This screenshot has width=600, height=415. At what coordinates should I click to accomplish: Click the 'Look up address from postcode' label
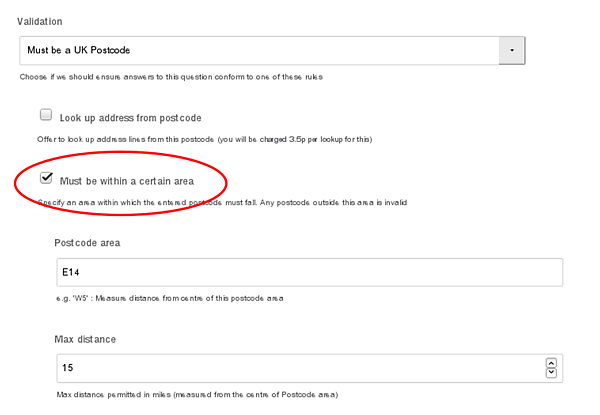[126, 116]
